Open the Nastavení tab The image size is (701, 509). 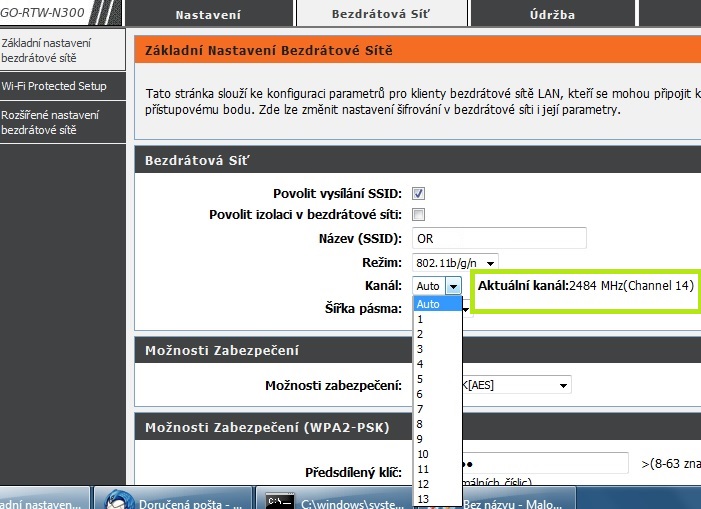[207, 15]
